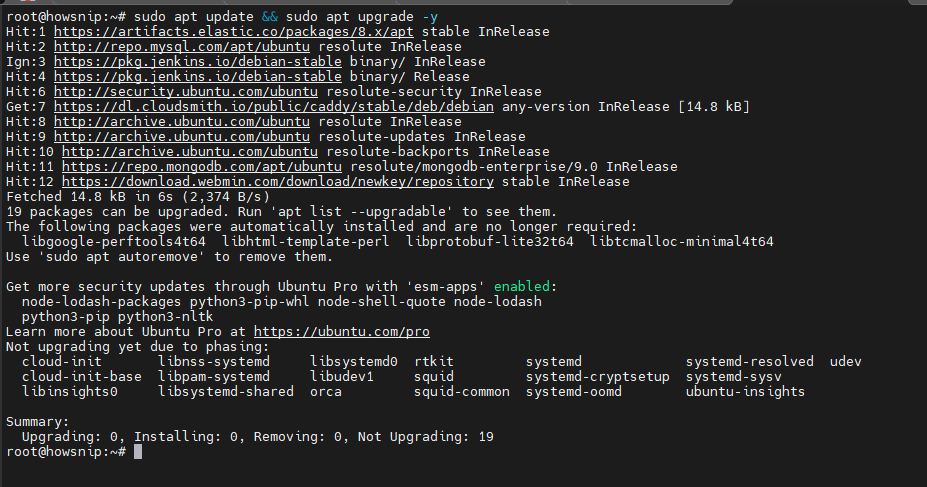Click the 'Fetched 14.8 kB in 6s' line
The width and height of the screenshot is (927, 487).
click(x=138, y=197)
